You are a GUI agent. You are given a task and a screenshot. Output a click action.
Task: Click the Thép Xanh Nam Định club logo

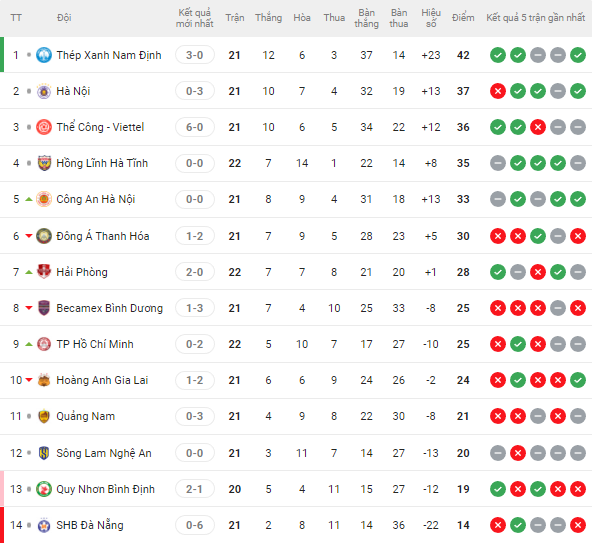click(44, 55)
